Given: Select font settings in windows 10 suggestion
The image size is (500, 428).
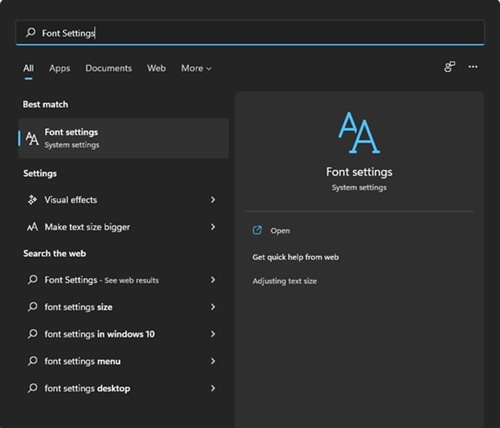Looking at the screenshot, I should pos(123,334).
